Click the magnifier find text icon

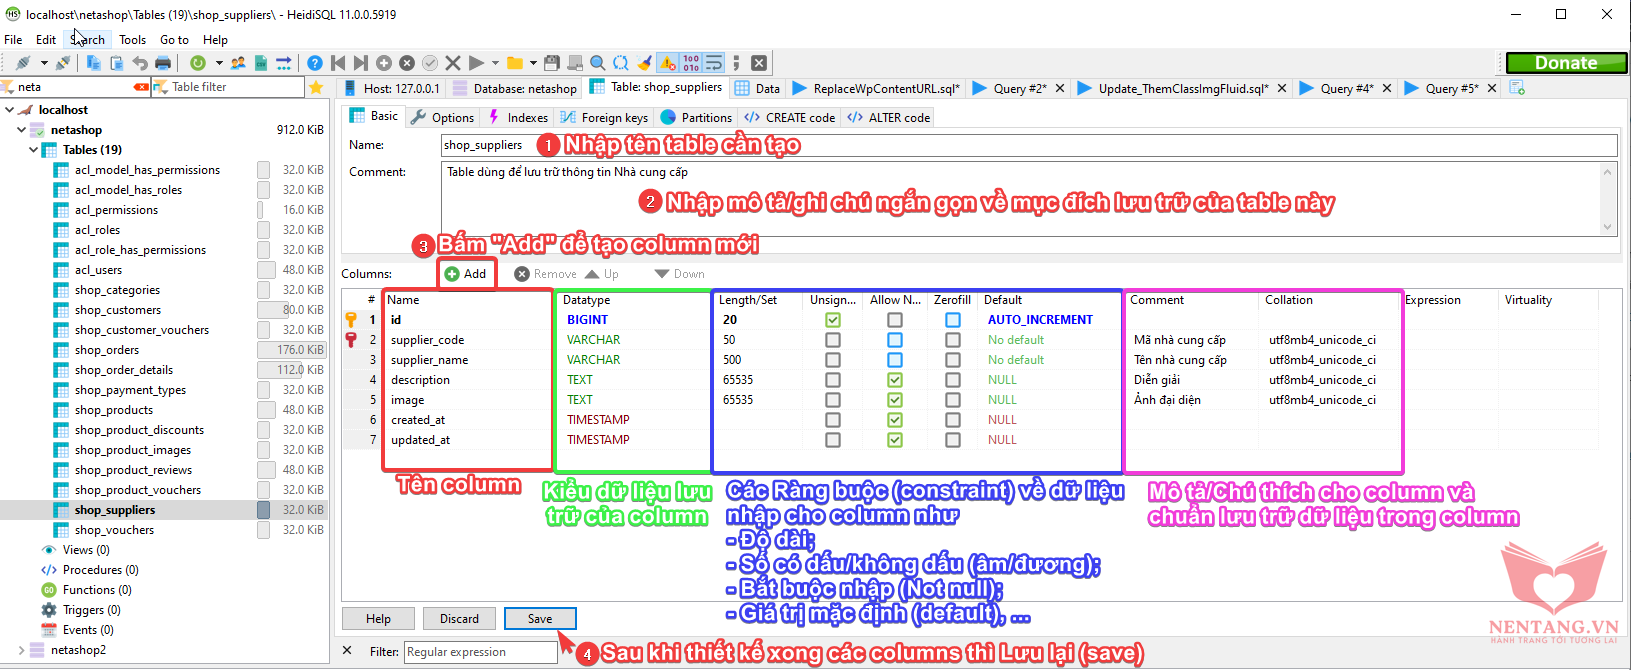[598, 63]
